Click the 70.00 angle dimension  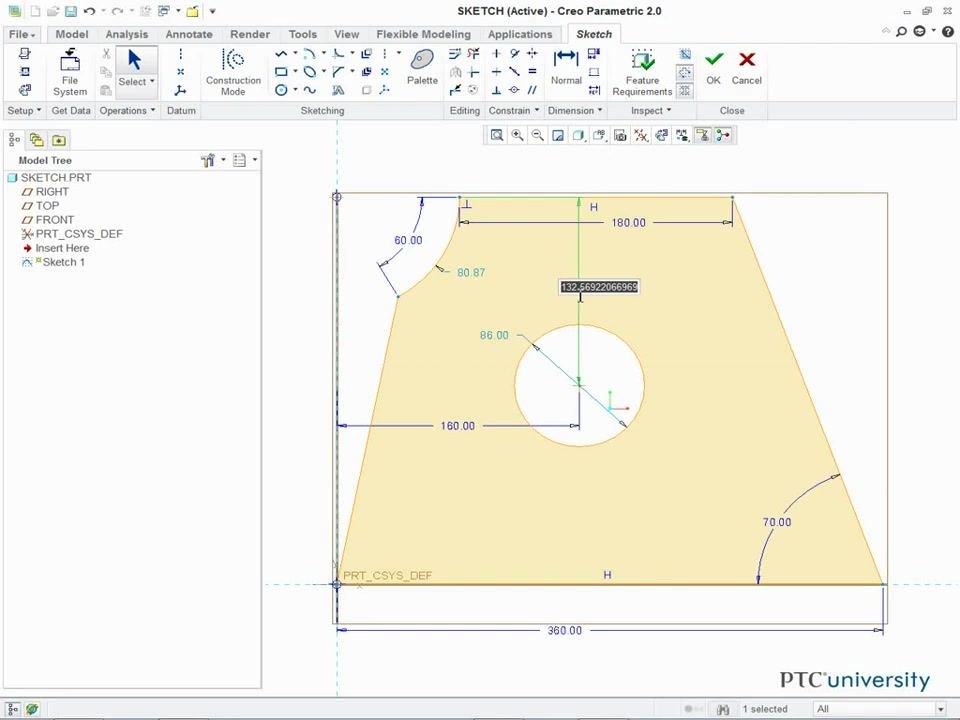point(777,522)
